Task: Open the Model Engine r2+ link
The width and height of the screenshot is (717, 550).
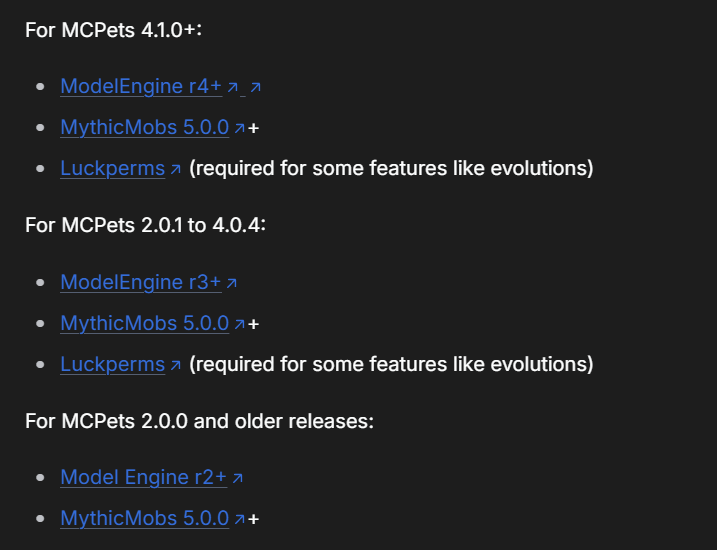Action: click(143, 477)
